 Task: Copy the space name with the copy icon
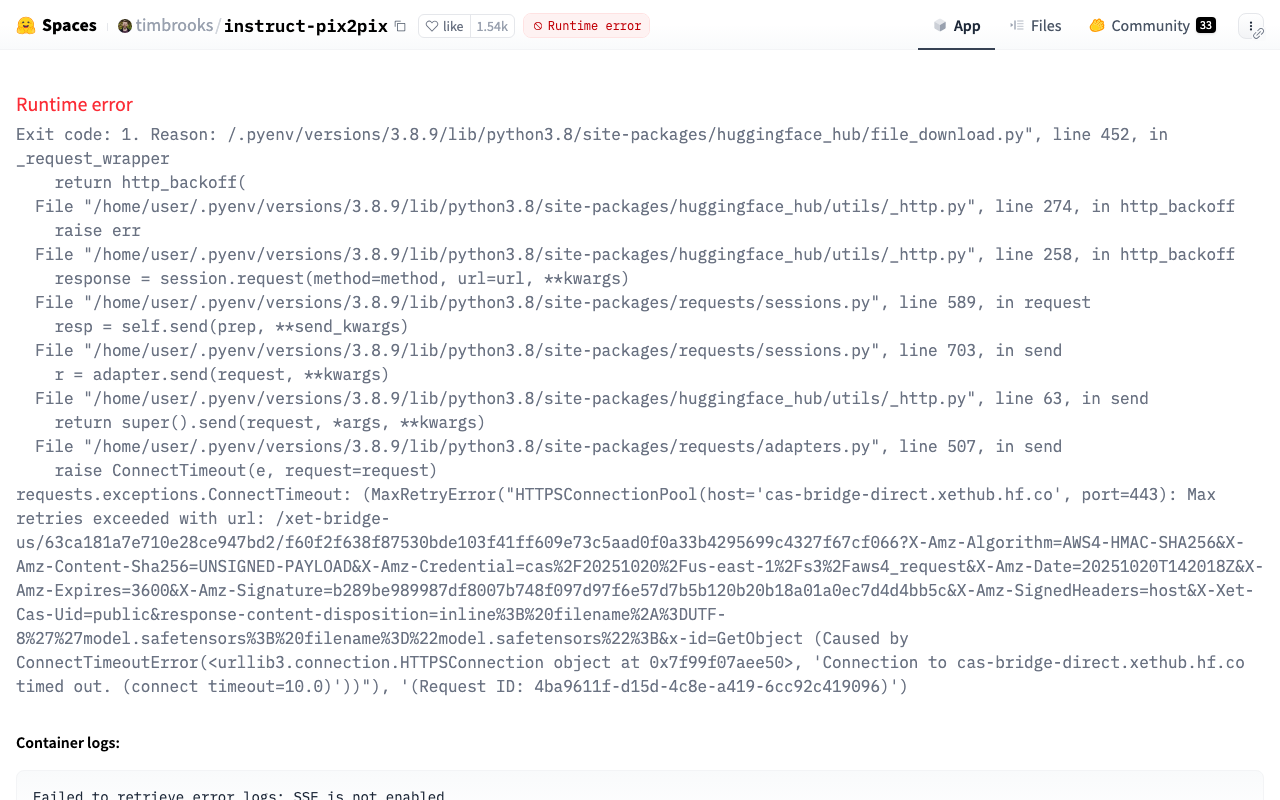click(x=400, y=26)
